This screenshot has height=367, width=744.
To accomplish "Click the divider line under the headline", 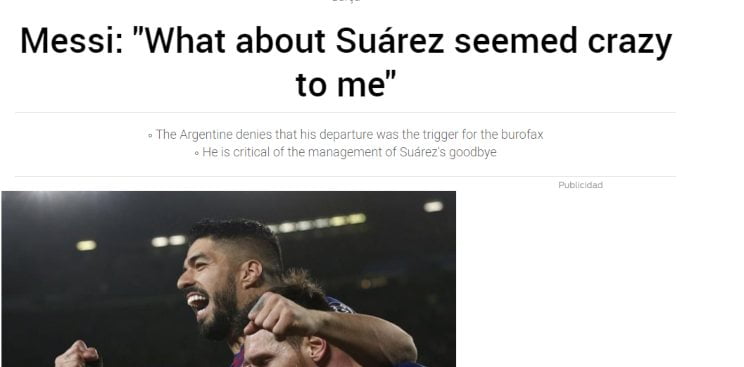I will (x=345, y=113).
